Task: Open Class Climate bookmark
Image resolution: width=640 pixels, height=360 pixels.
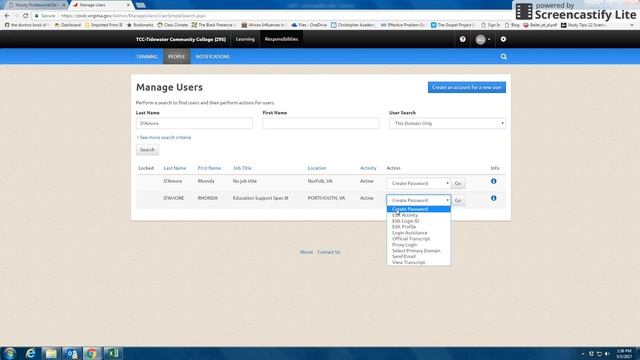Action: tap(173, 25)
